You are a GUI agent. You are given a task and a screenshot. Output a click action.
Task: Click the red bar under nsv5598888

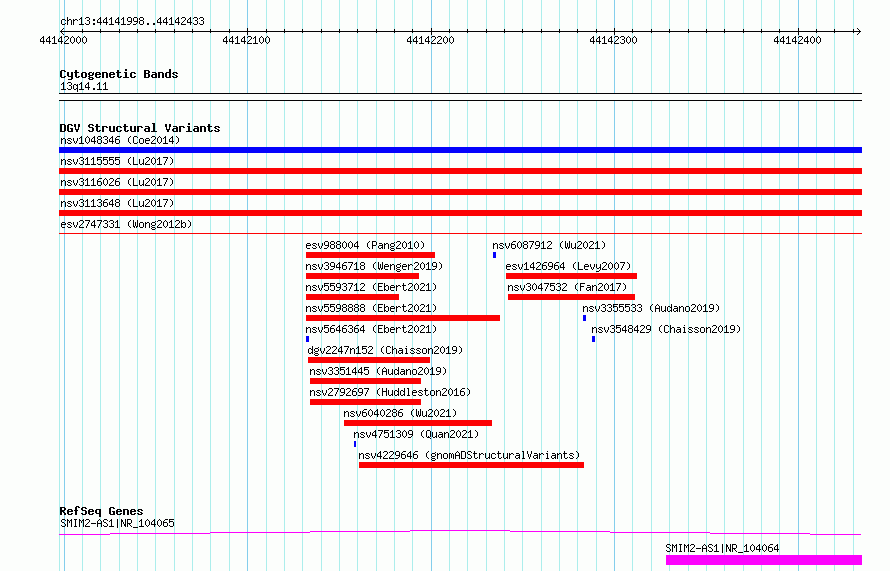402,318
